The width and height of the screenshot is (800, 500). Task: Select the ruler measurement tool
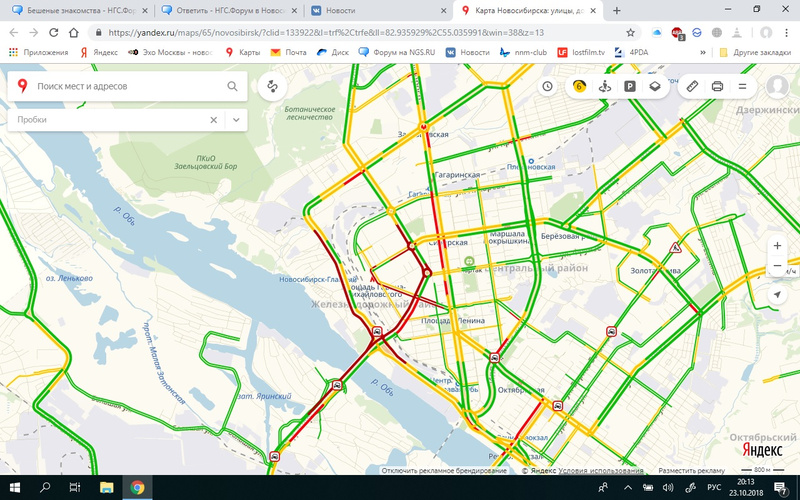point(692,86)
